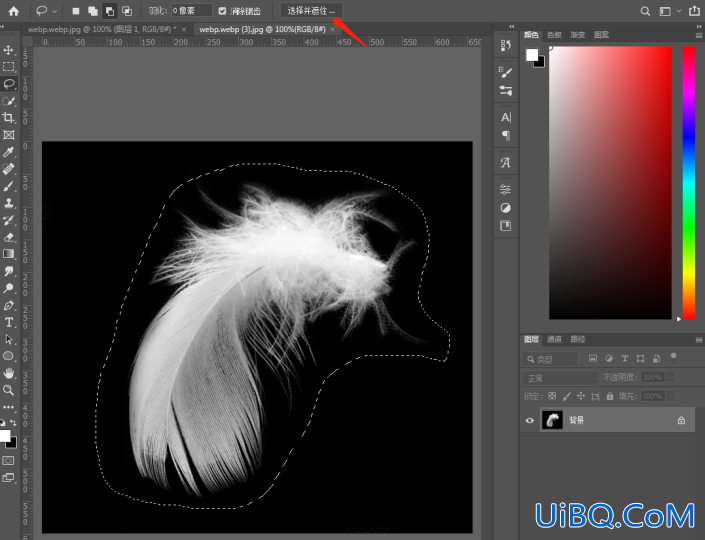
Task: Swap foreground and background colors in toolbox
Action: point(13,423)
